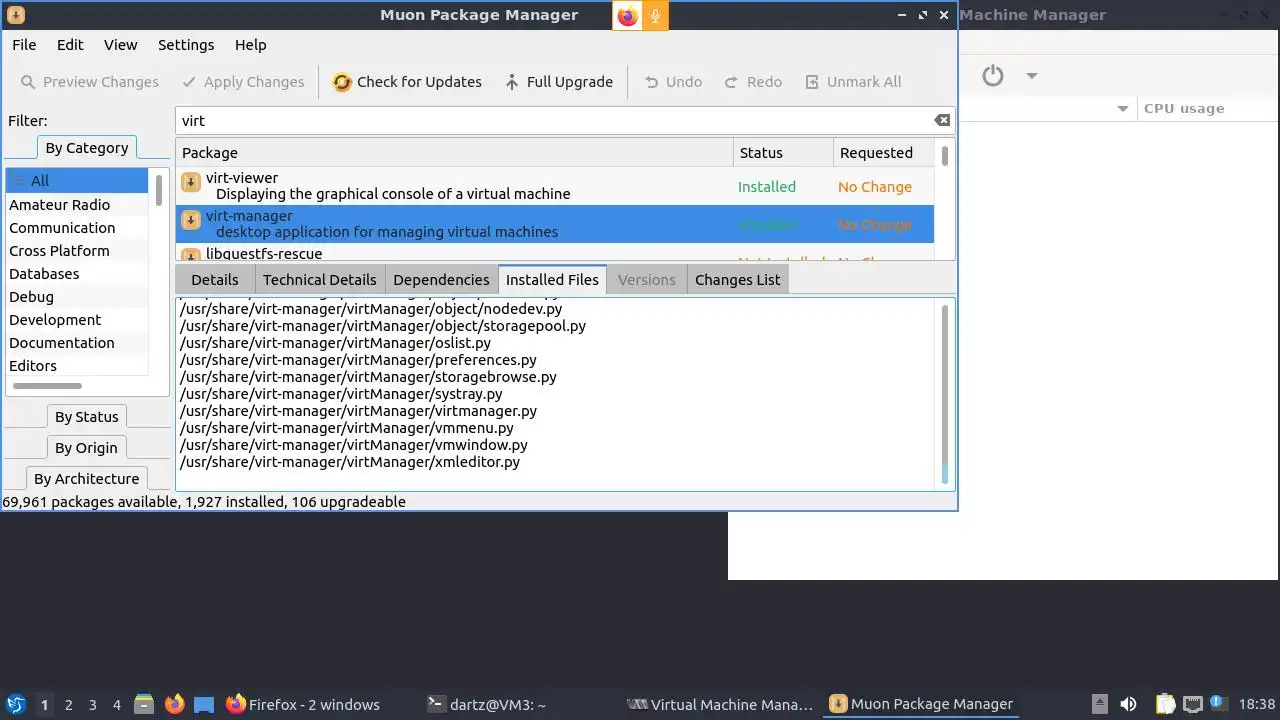Click the volume speaker tray icon
Image resolution: width=1280 pixels, height=720 pixels.
tap(1128, 705)
